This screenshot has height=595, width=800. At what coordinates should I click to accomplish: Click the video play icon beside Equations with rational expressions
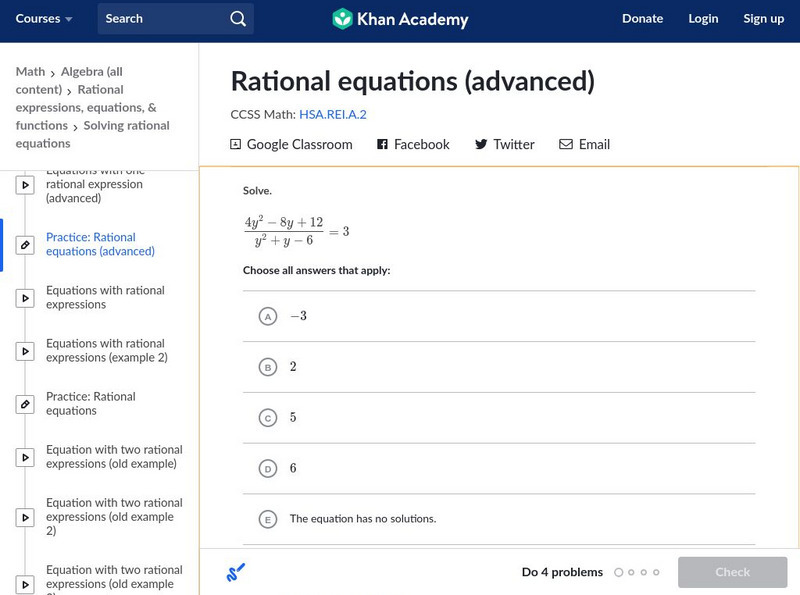tap(25, 297)
